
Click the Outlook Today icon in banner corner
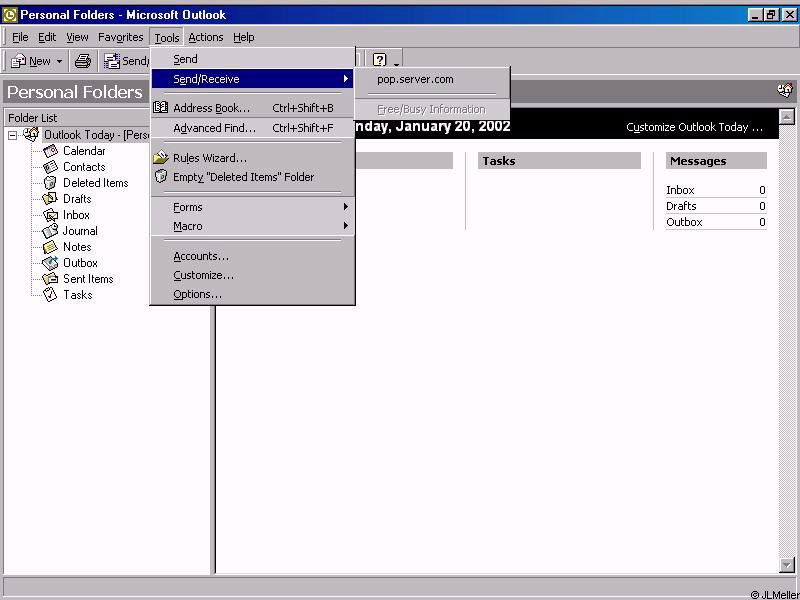click(785, 91)
